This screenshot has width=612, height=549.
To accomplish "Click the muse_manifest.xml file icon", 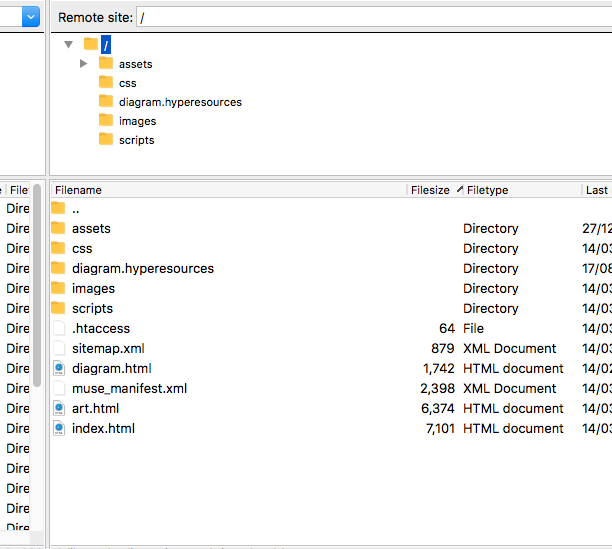I will [x=59, y=388].
